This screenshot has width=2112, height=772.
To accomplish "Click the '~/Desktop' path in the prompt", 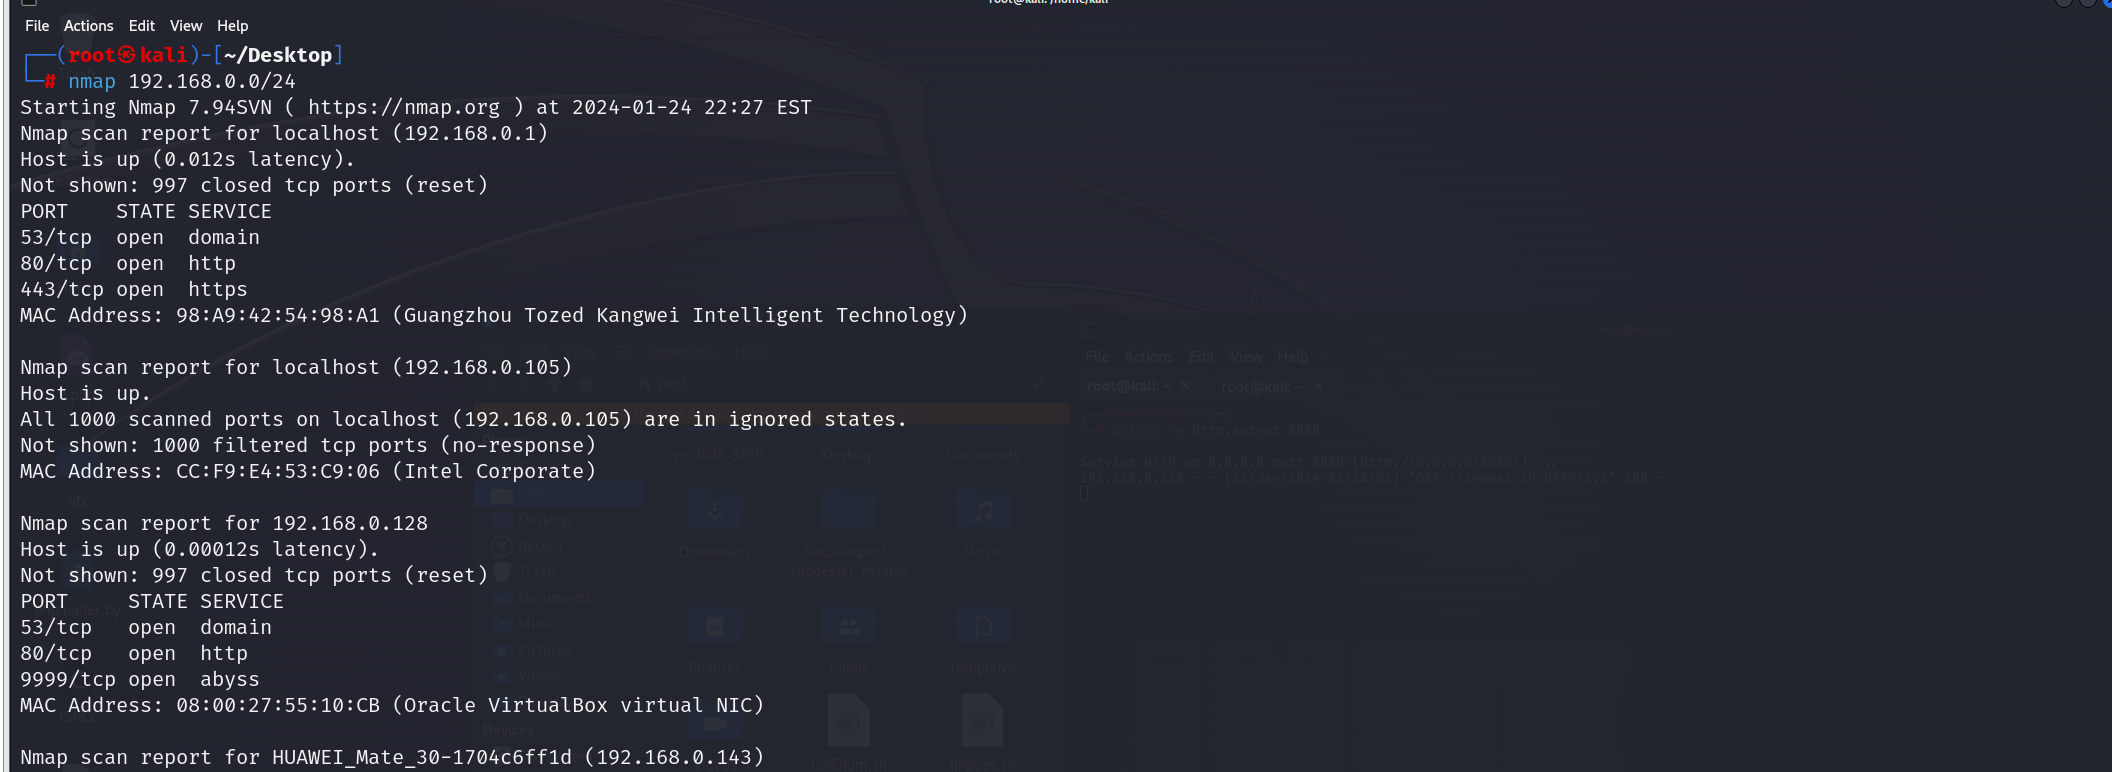I will (278, 55).
